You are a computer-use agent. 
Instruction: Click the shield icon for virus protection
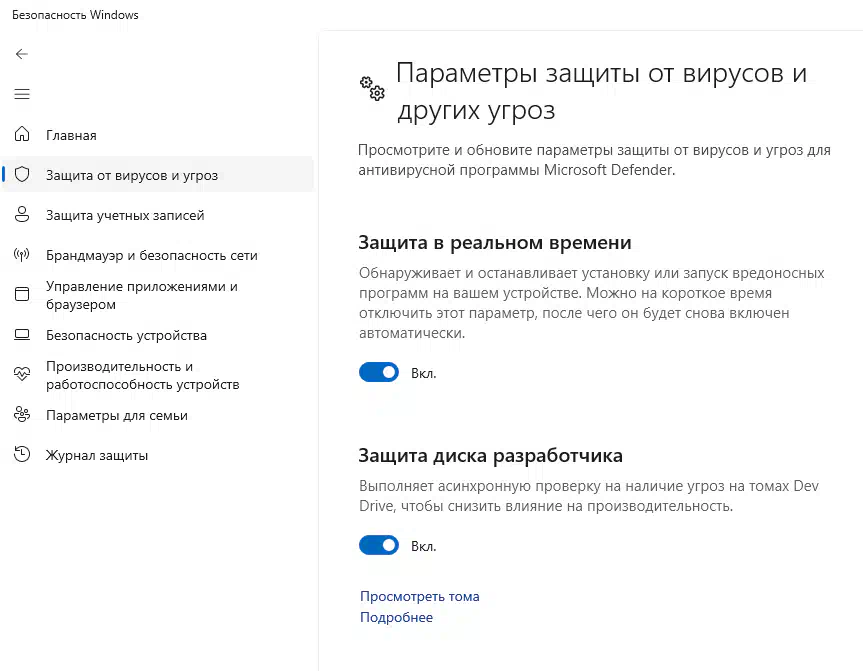tap(22, 174)
